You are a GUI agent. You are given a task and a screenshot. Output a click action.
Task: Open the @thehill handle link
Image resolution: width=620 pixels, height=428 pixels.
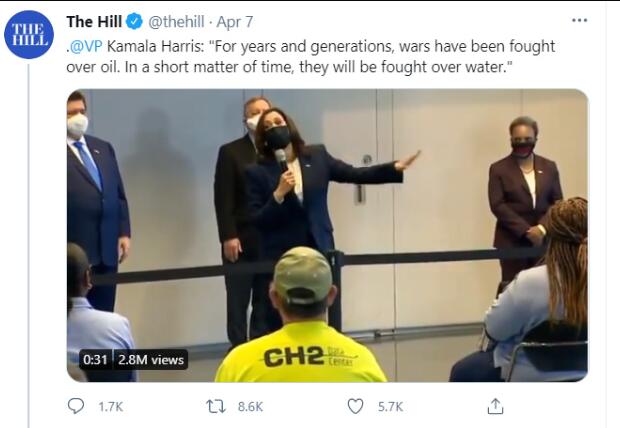click(179, 21)
